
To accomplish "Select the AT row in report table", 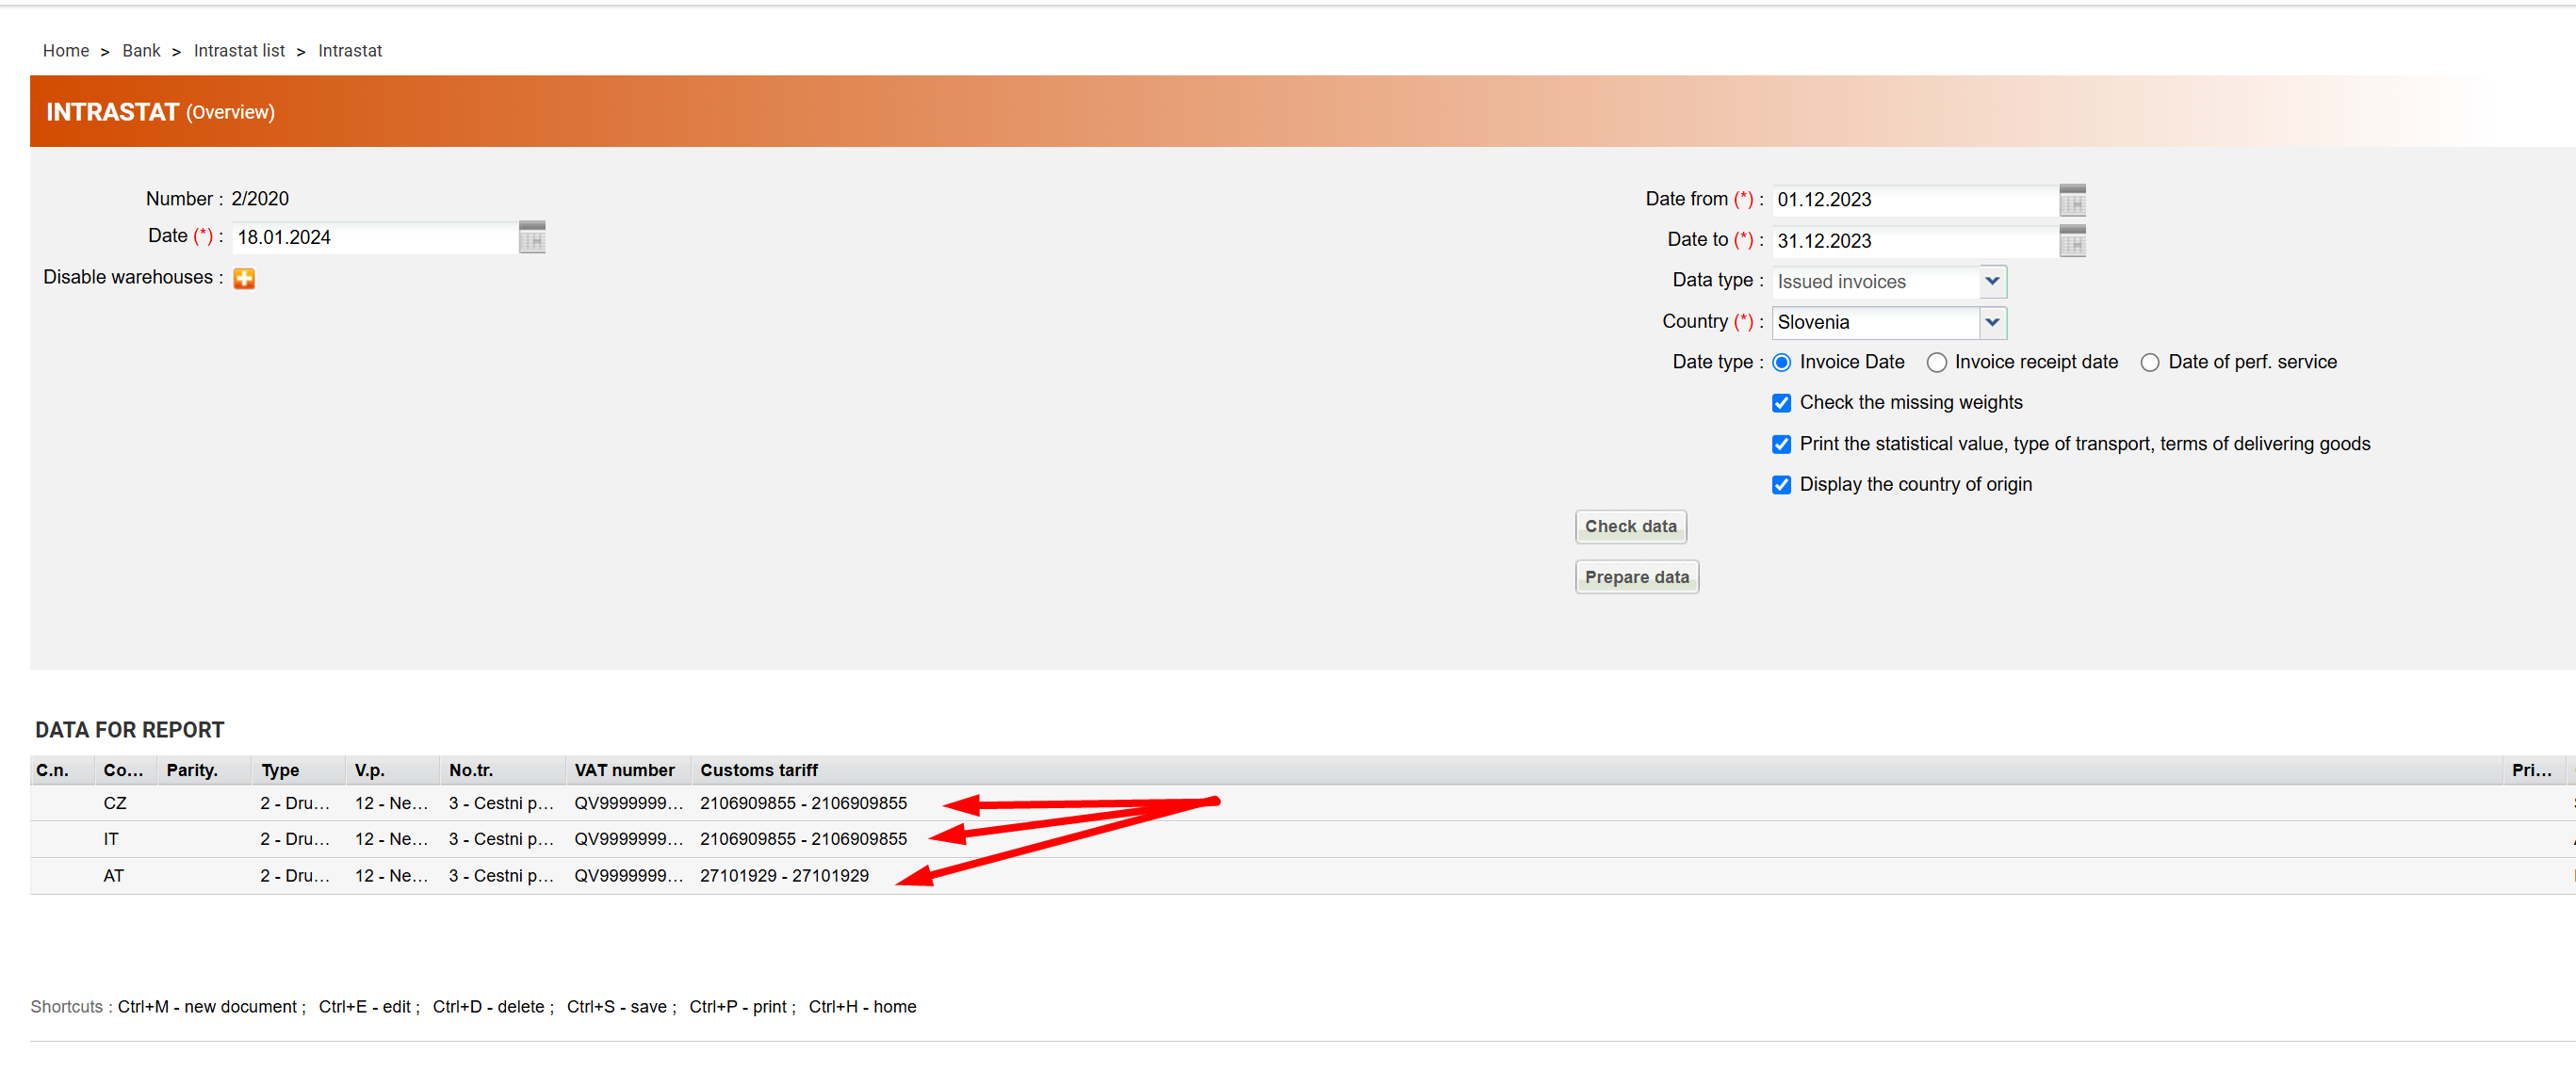I will point(114,875).
